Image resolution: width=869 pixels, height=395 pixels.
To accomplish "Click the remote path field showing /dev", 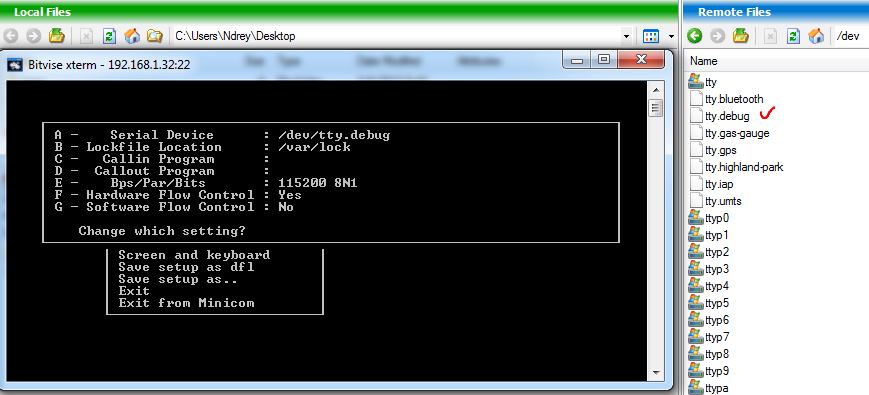I will click(851, 36).
